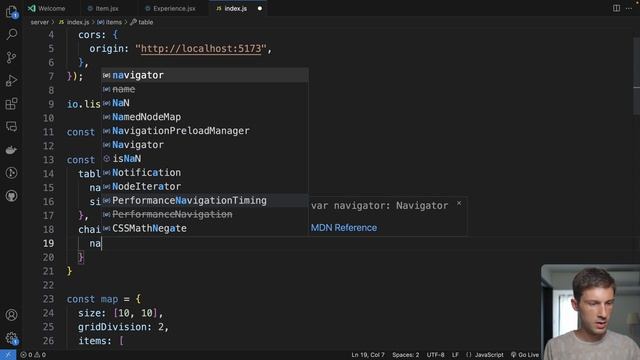640x360 pixels.
Task: Open the timeline/history icon in the activity bar
Action: tap(11, 173)
